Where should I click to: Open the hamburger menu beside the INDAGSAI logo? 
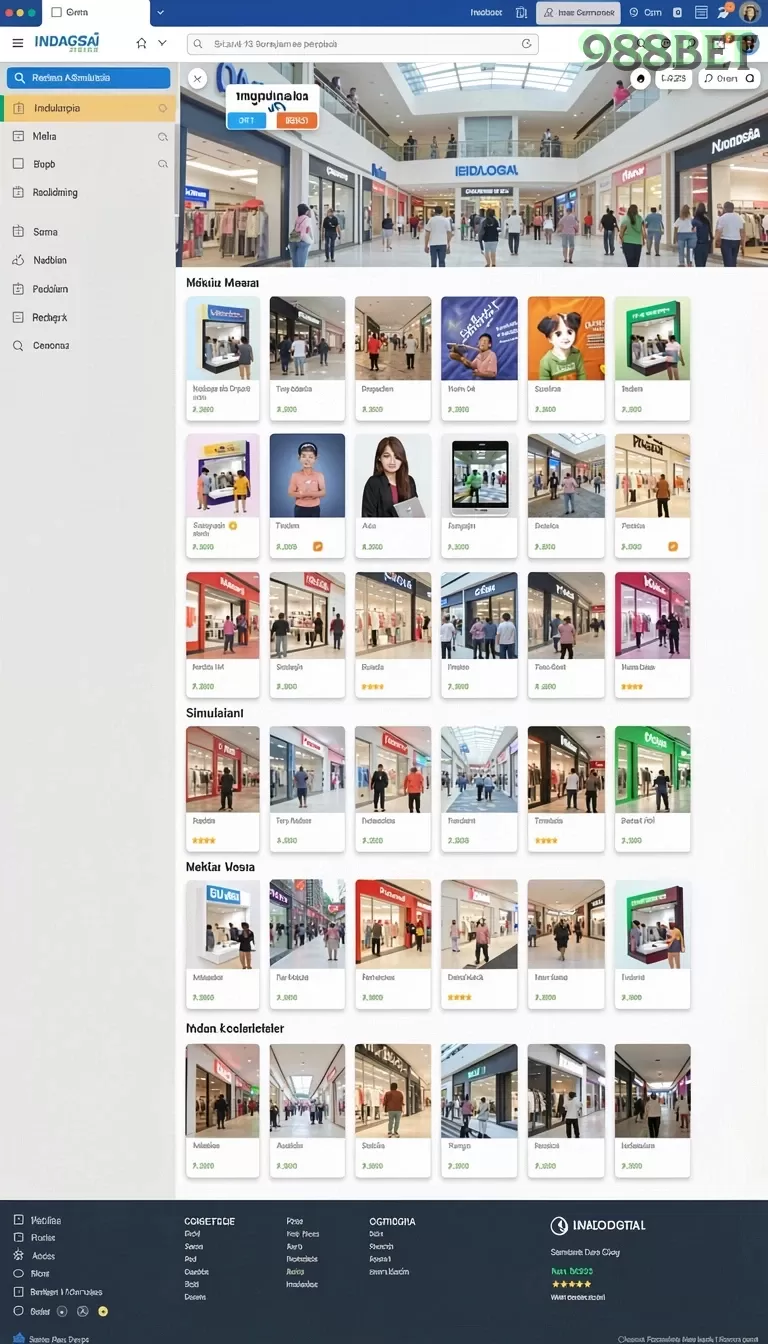coord(17,43)
